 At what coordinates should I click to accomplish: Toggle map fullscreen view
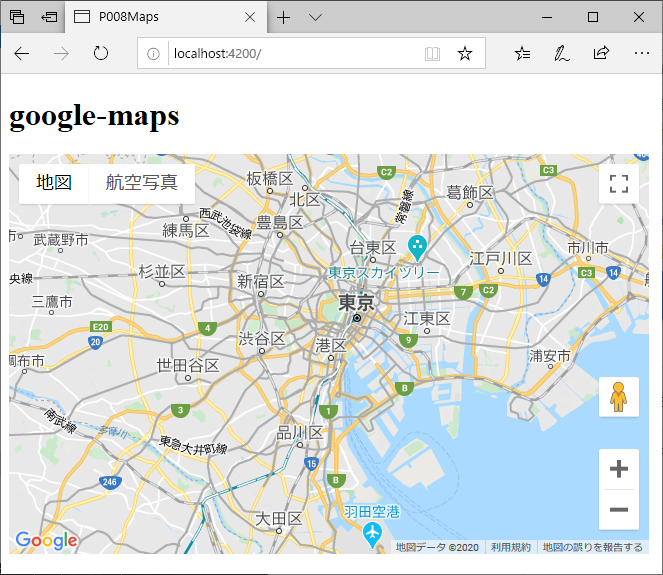coord(619,183)
